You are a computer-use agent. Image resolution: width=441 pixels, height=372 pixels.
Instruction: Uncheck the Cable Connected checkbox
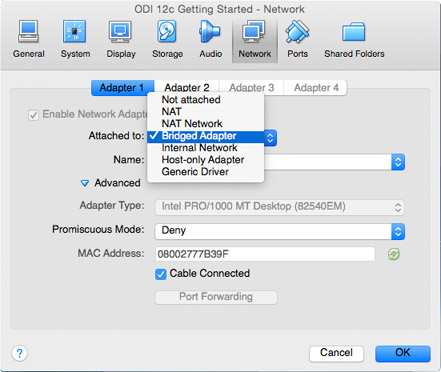[x=160, y=274]
